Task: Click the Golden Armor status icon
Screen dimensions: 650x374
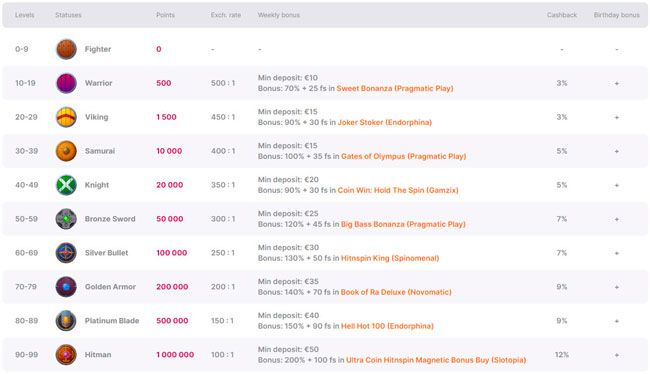Action: click(x=66, y=287)
